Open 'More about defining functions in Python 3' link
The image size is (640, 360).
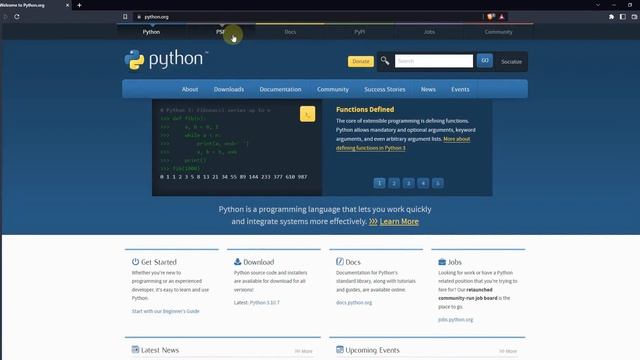(x=371, y=148)
